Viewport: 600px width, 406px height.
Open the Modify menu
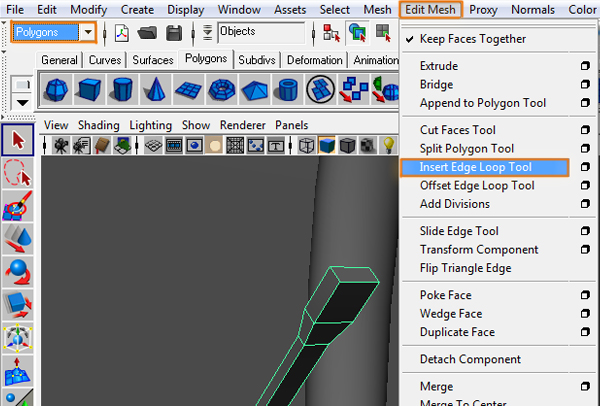[x=88, y=10]
